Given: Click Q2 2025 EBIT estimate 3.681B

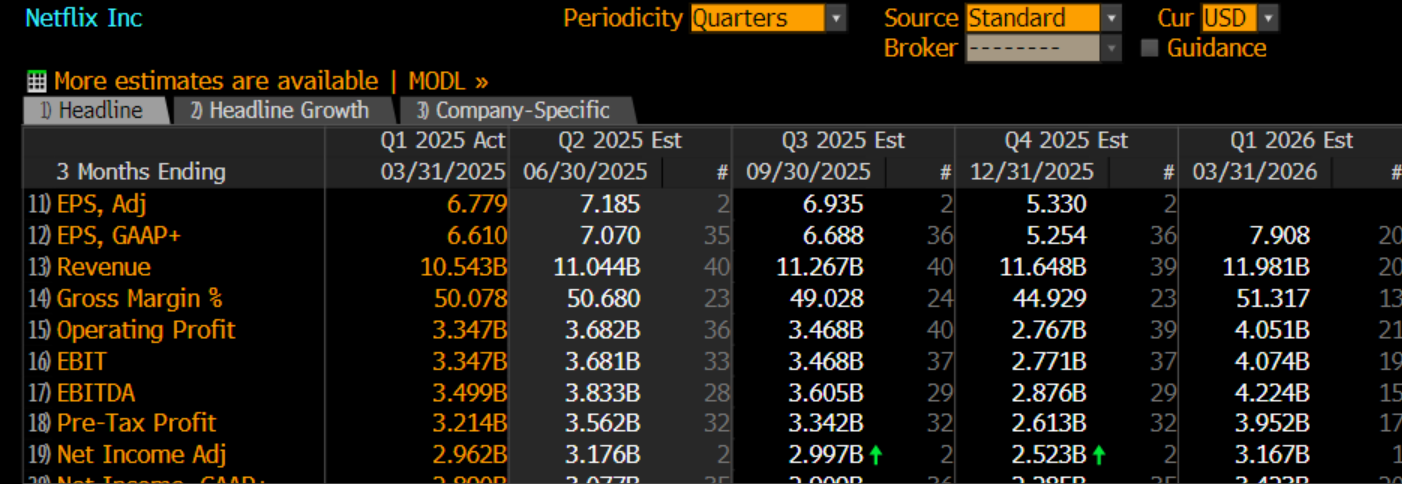Looking at the screenshot, I should point(604,361).
